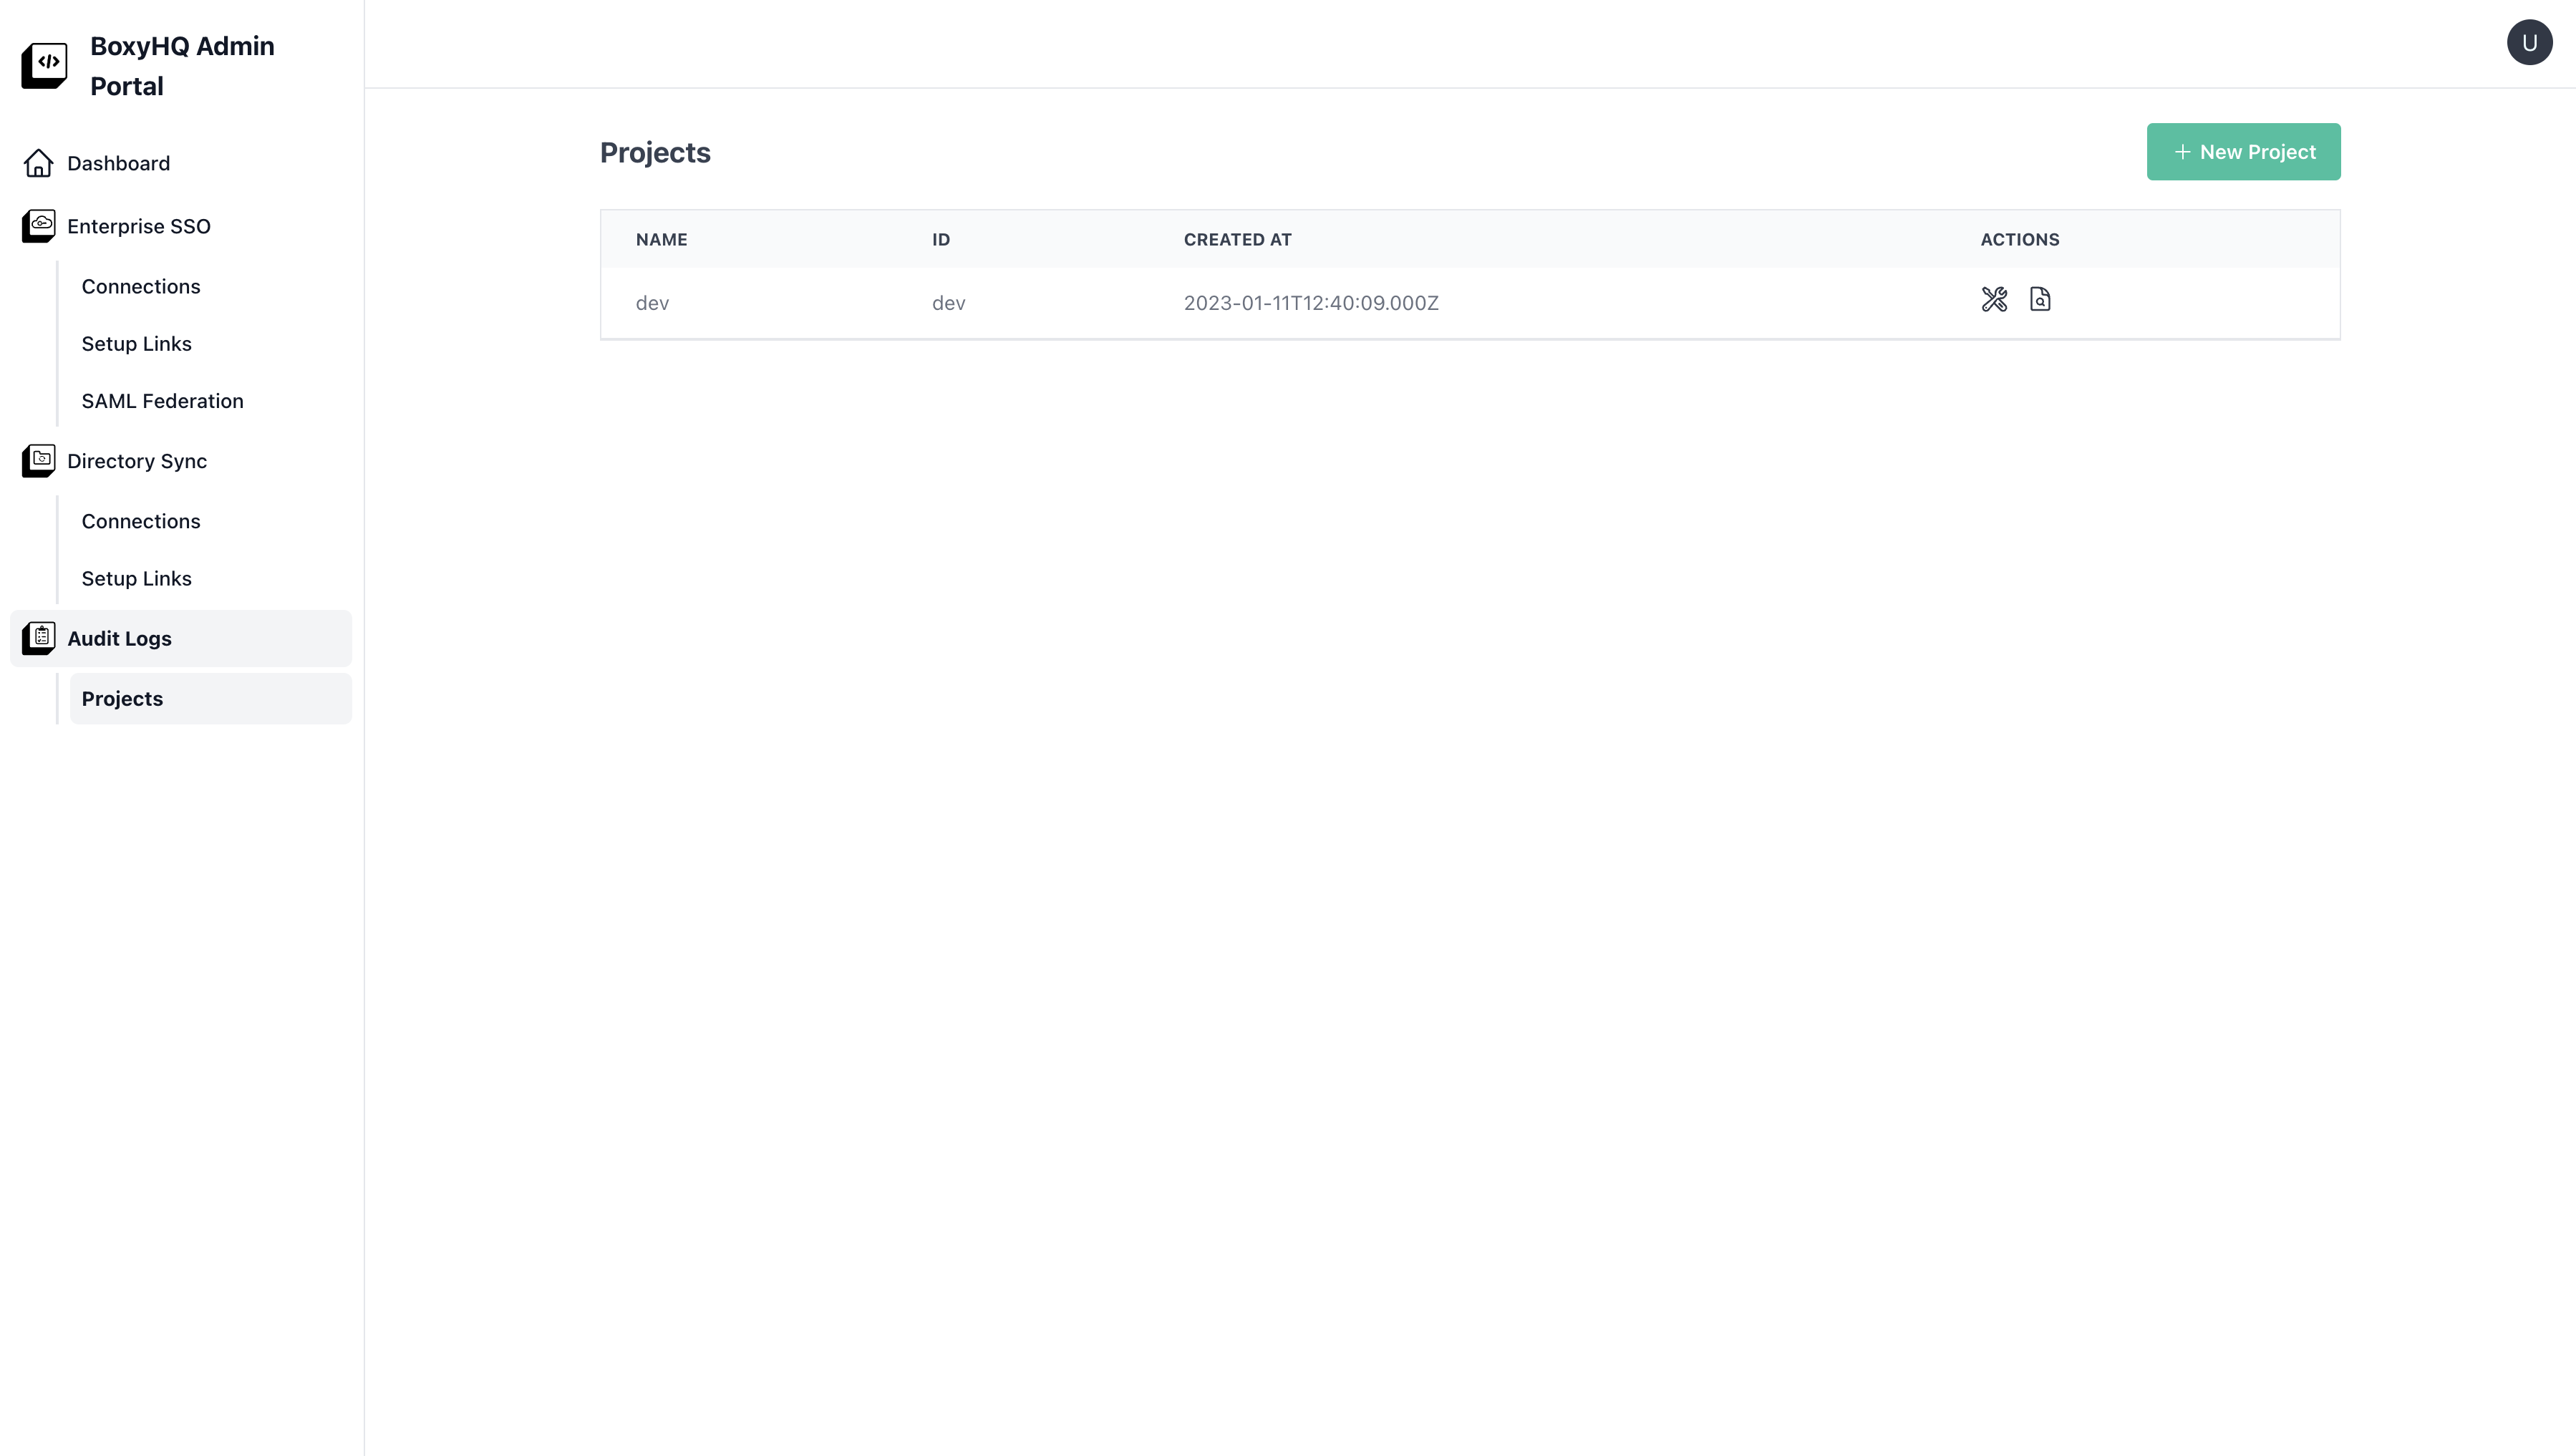Click the Directory Sync folder icon

(39, 461)
